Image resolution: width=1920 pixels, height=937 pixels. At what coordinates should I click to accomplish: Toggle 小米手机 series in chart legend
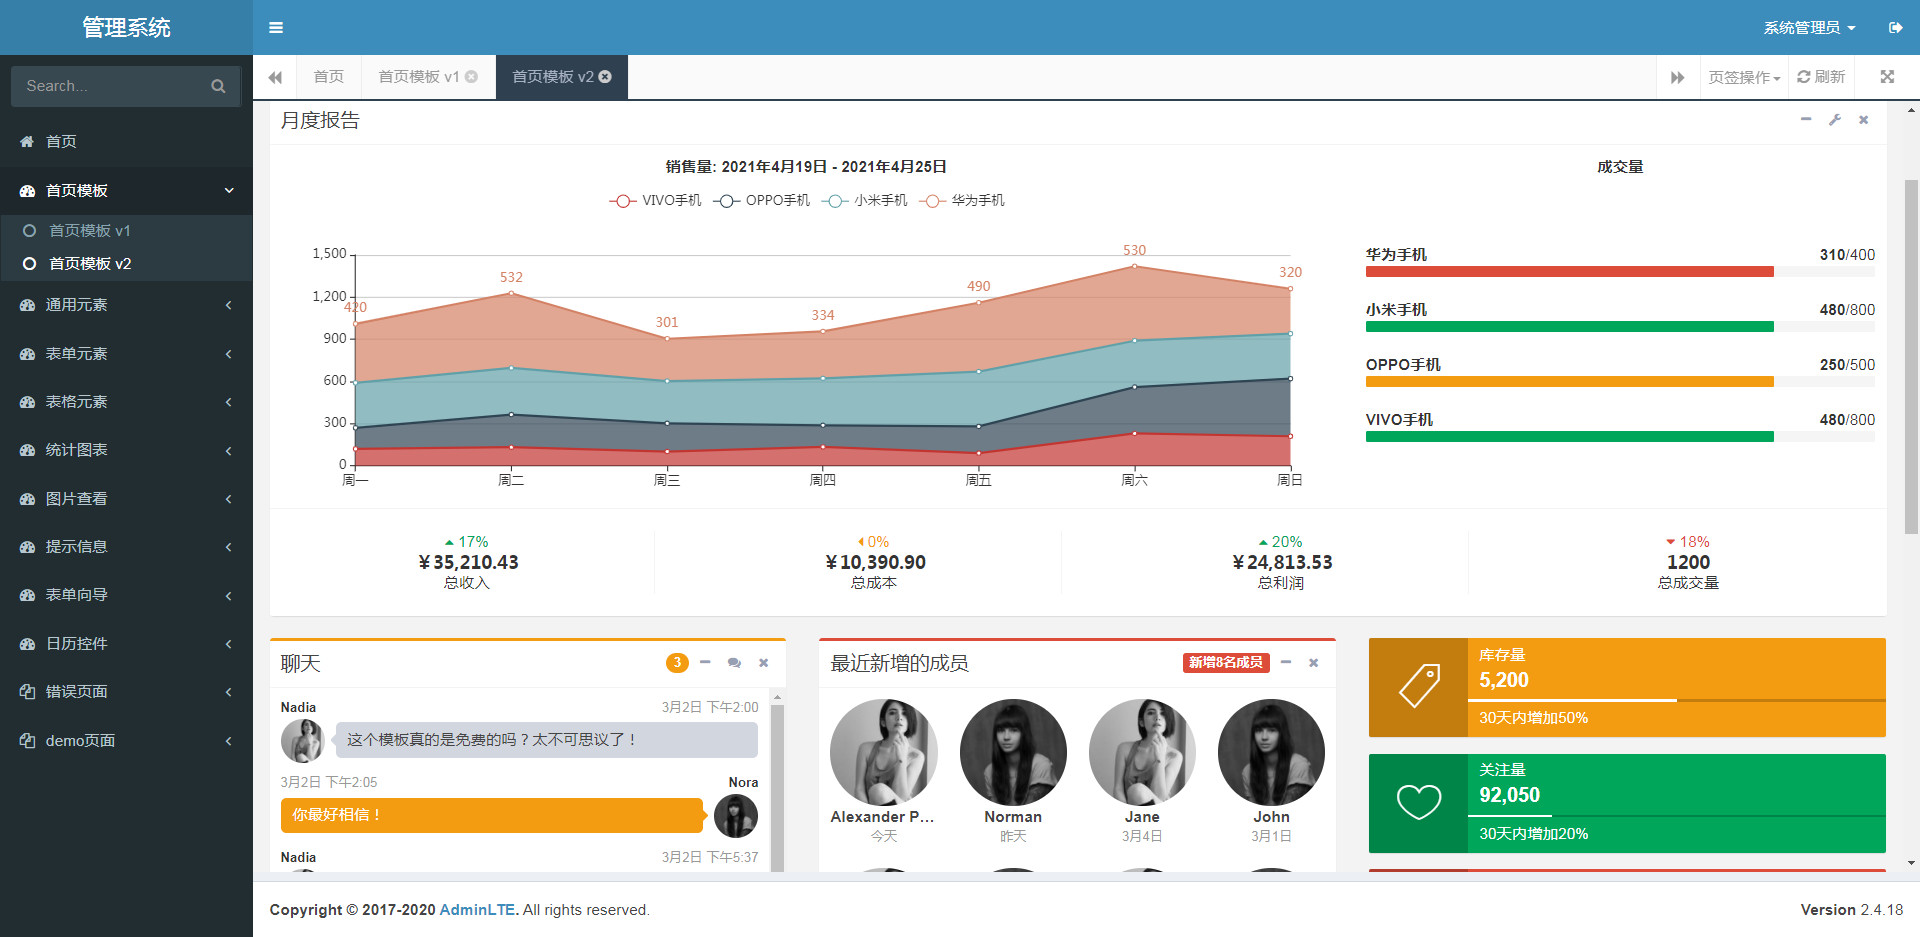865,201
